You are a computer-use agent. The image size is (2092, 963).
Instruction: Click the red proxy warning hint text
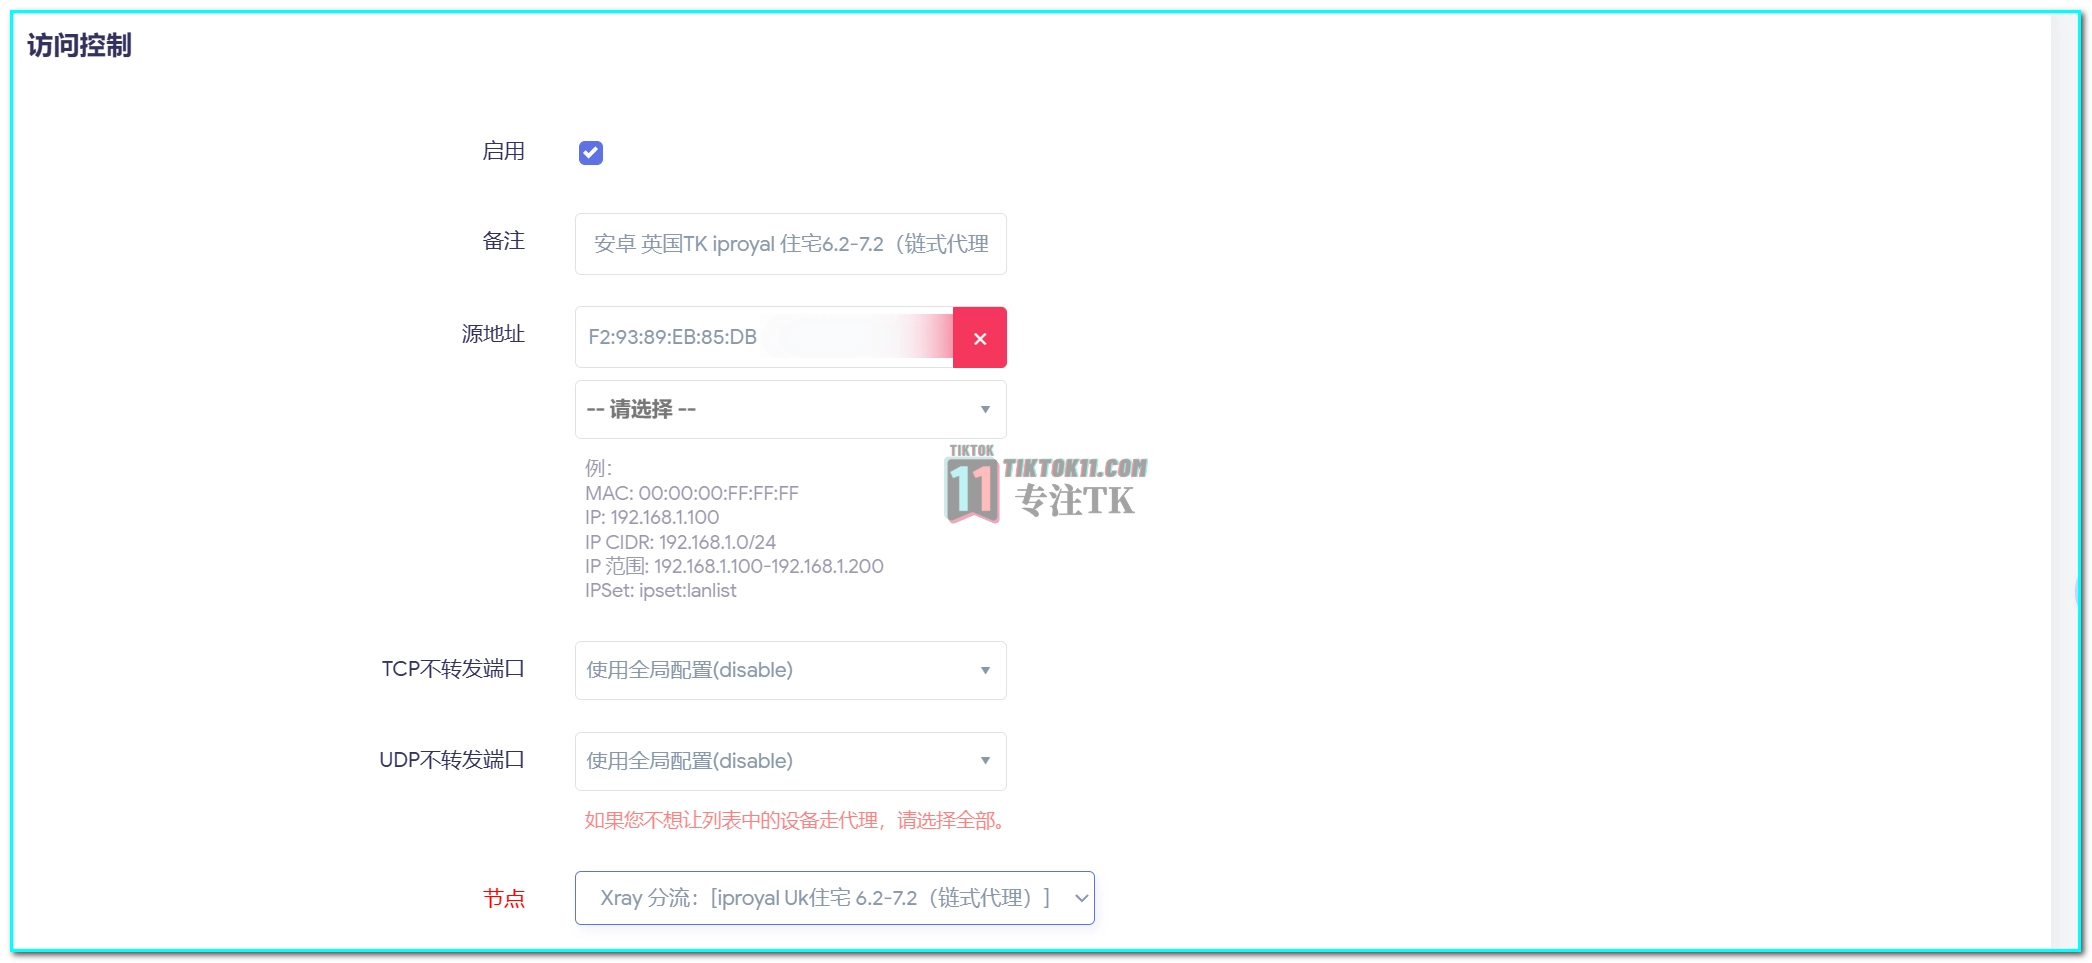pos(795,821)
